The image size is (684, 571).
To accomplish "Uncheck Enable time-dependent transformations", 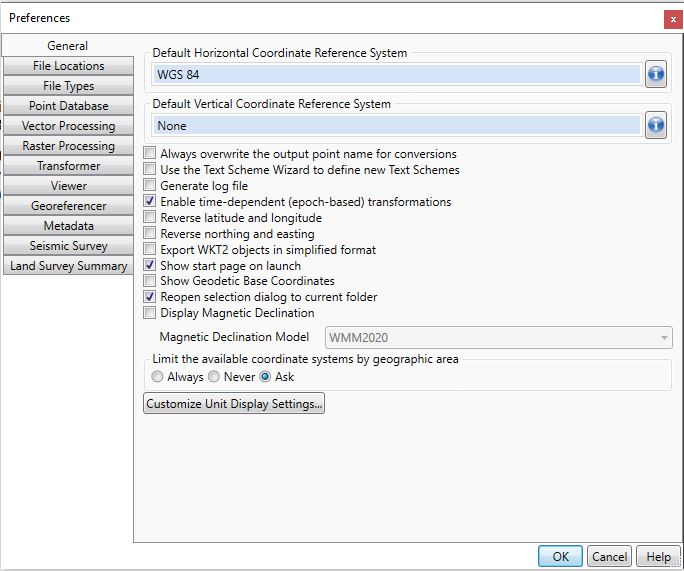I will [x=149, y=201].
